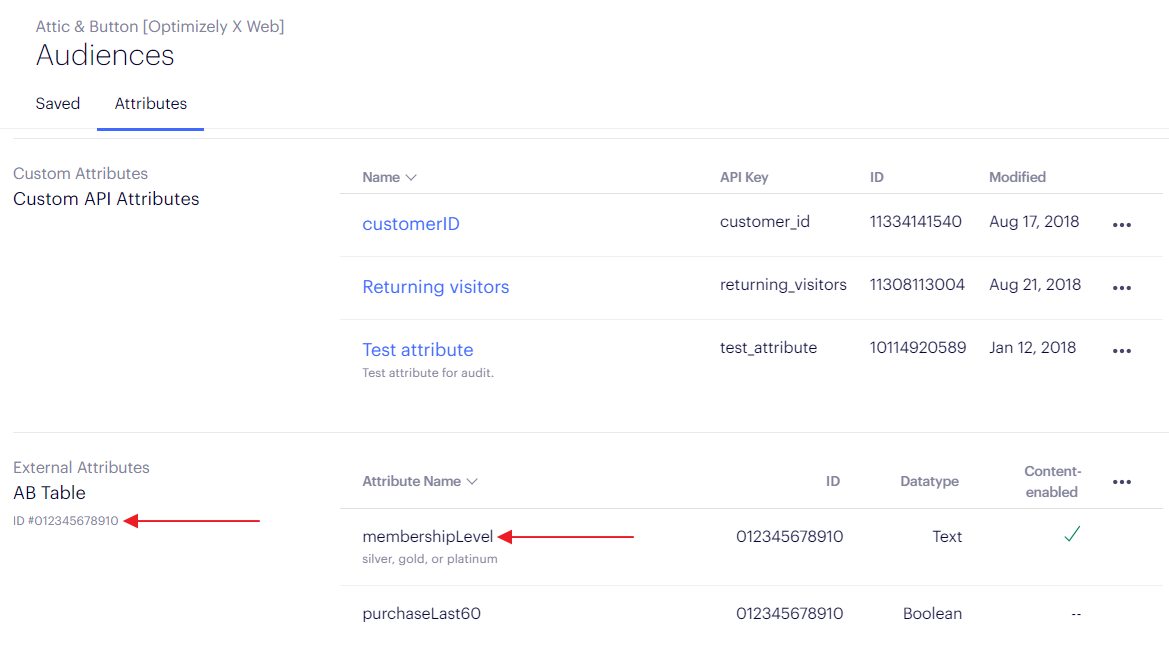
Task: Select the Attributes tab
Action: (151, 104)
